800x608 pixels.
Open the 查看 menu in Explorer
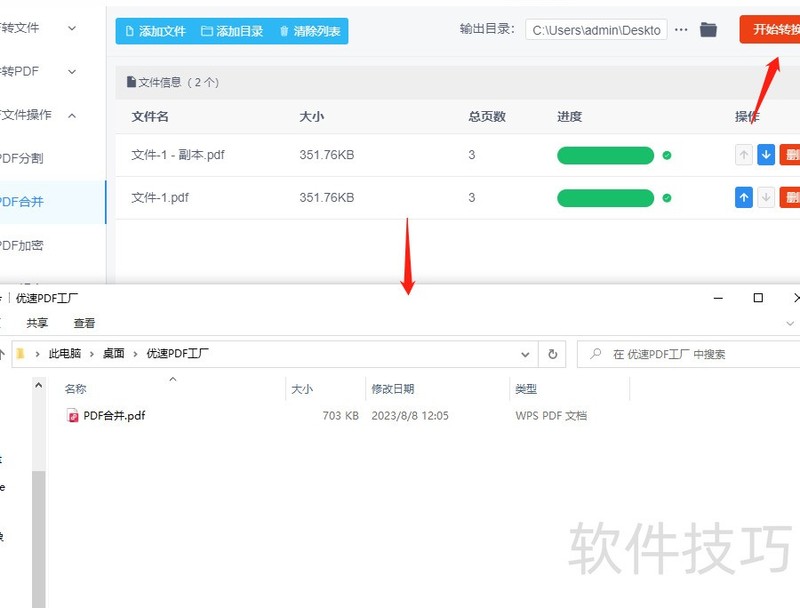(x=85, y=322)
